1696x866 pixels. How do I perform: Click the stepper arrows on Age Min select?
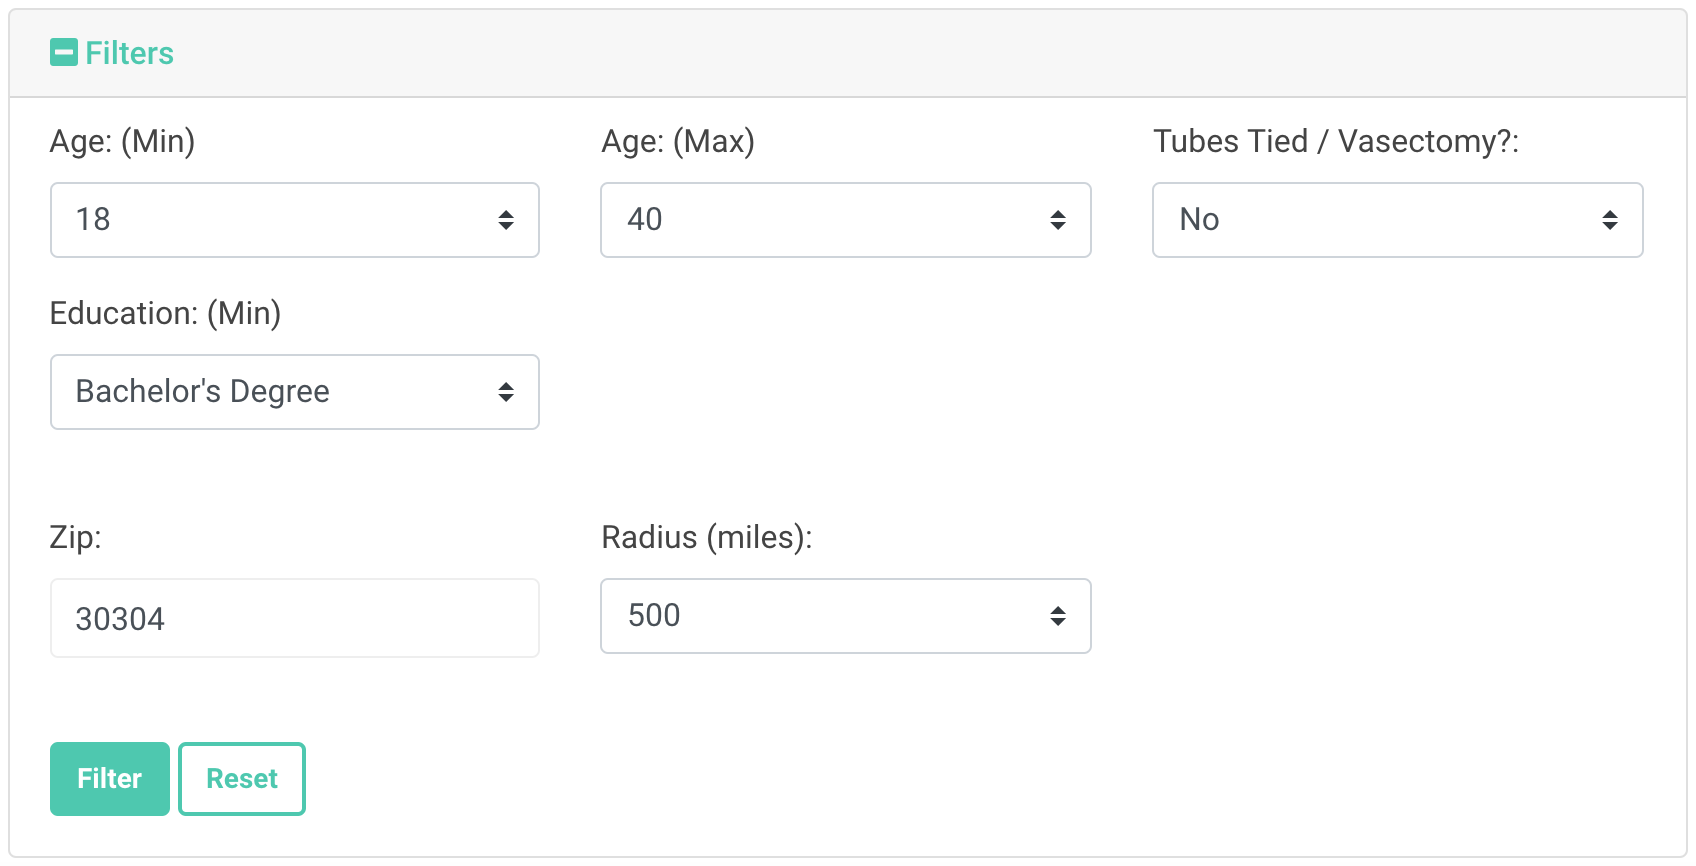coord(508,220)
